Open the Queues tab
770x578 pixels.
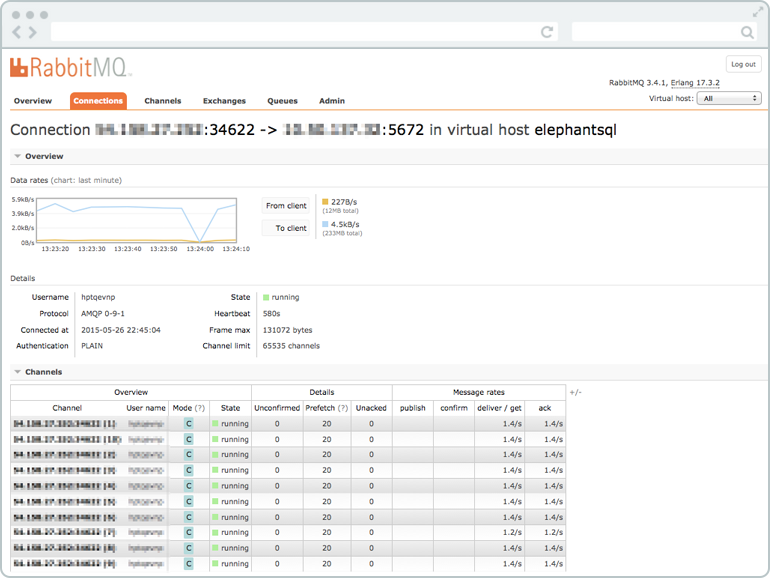click(282, 101)
